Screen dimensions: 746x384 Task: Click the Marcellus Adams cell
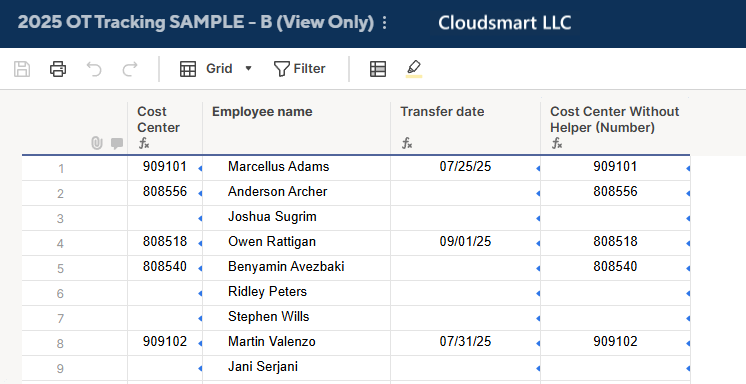[296, 168]
